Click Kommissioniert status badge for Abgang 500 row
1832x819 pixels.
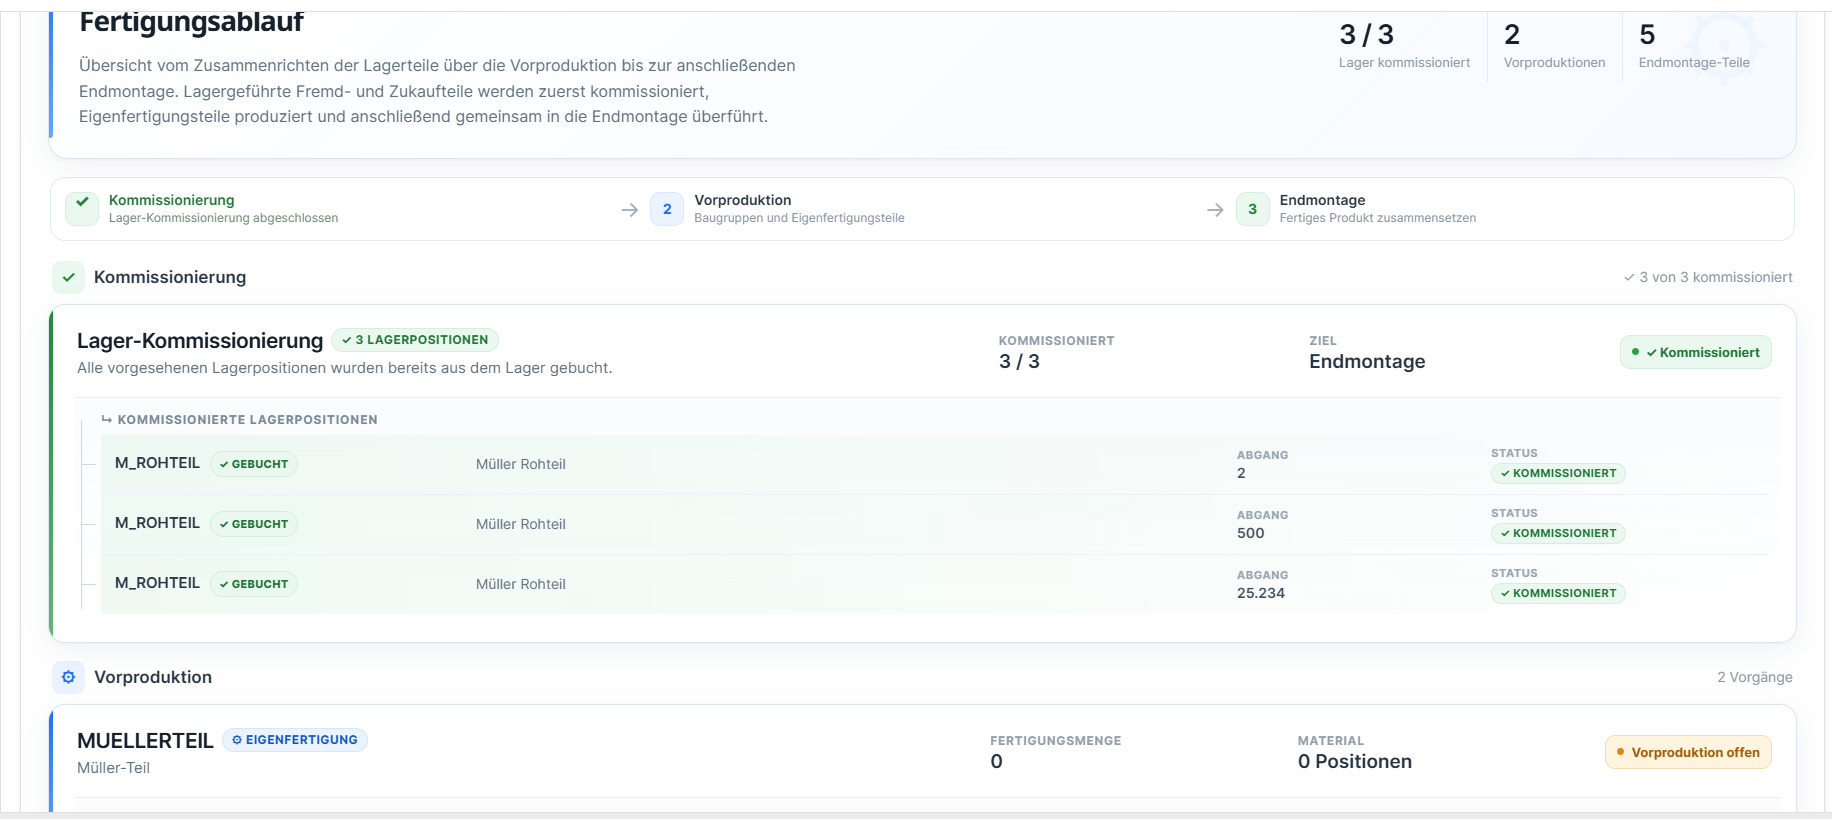click(x=1558, y=533)
